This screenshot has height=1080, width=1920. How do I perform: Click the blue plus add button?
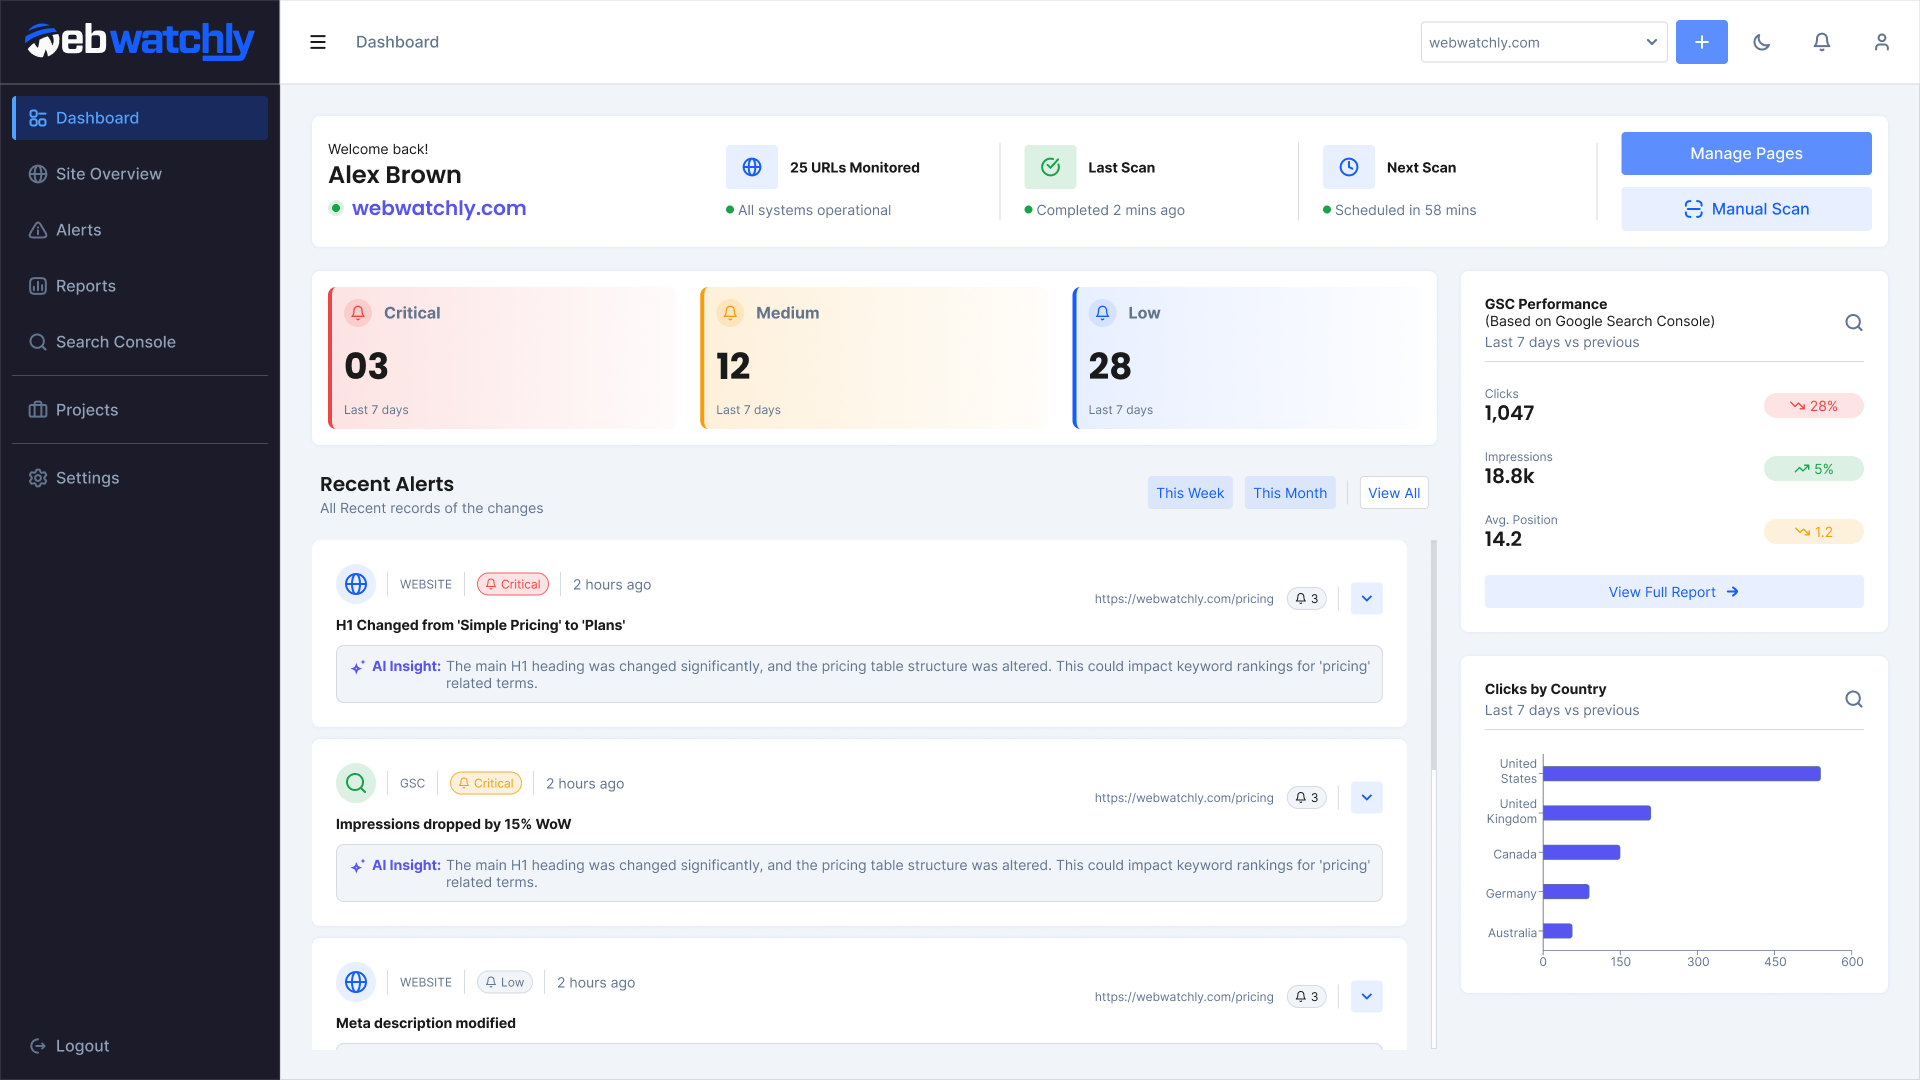(1701, 42)
